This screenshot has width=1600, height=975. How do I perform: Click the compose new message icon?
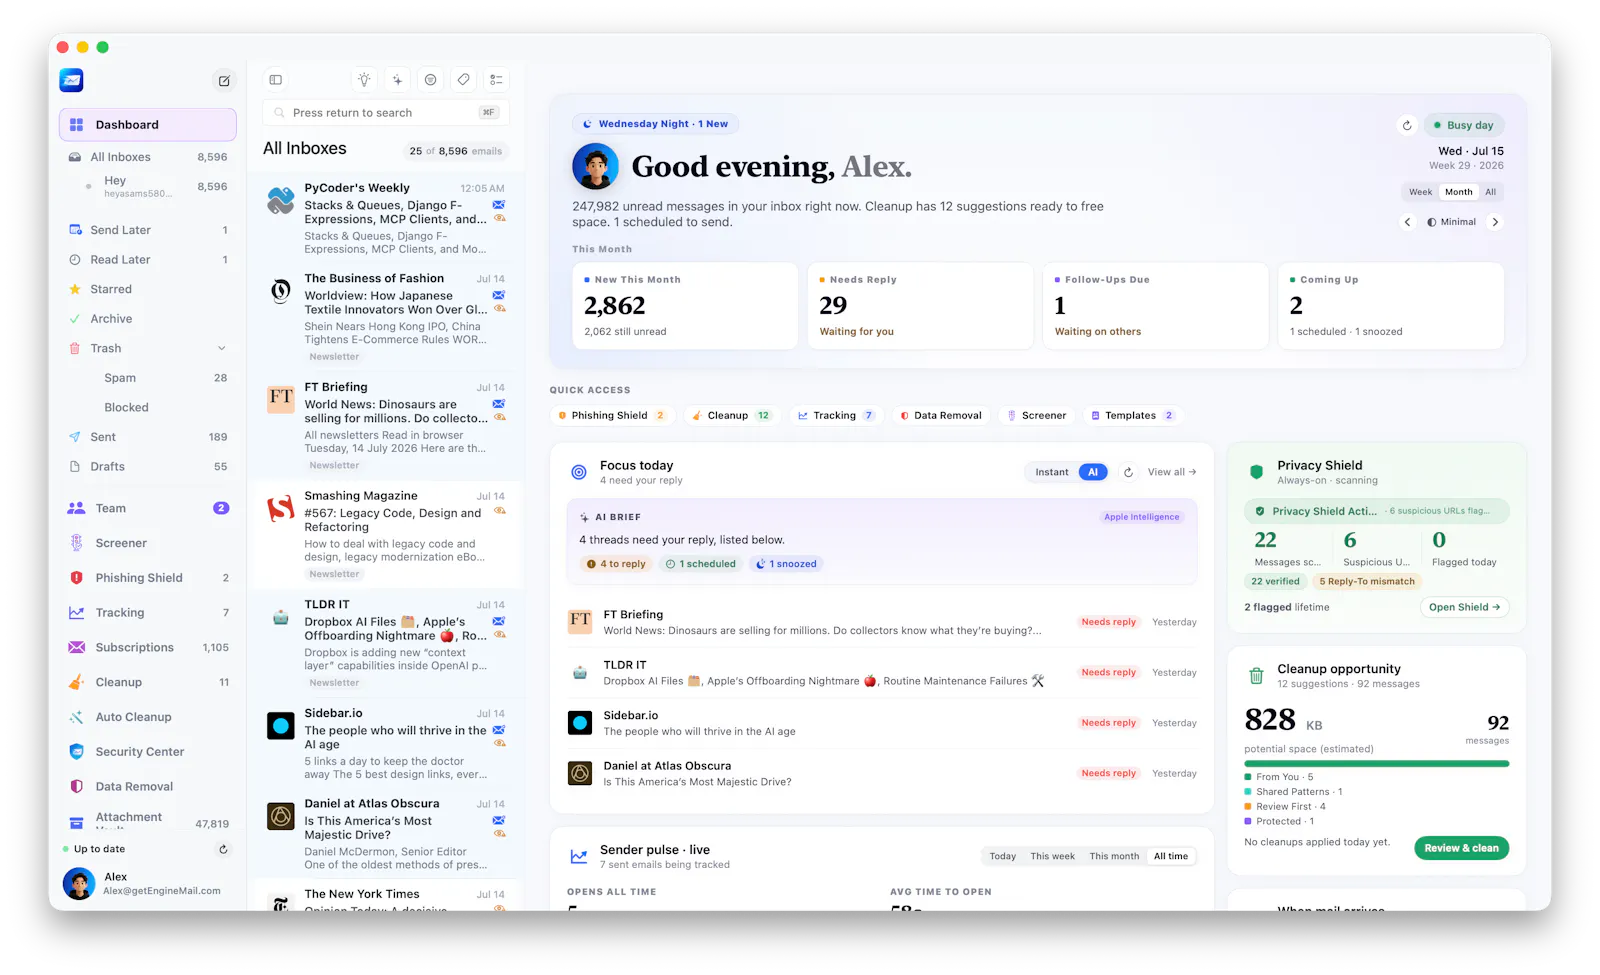(x=224, y=81)
